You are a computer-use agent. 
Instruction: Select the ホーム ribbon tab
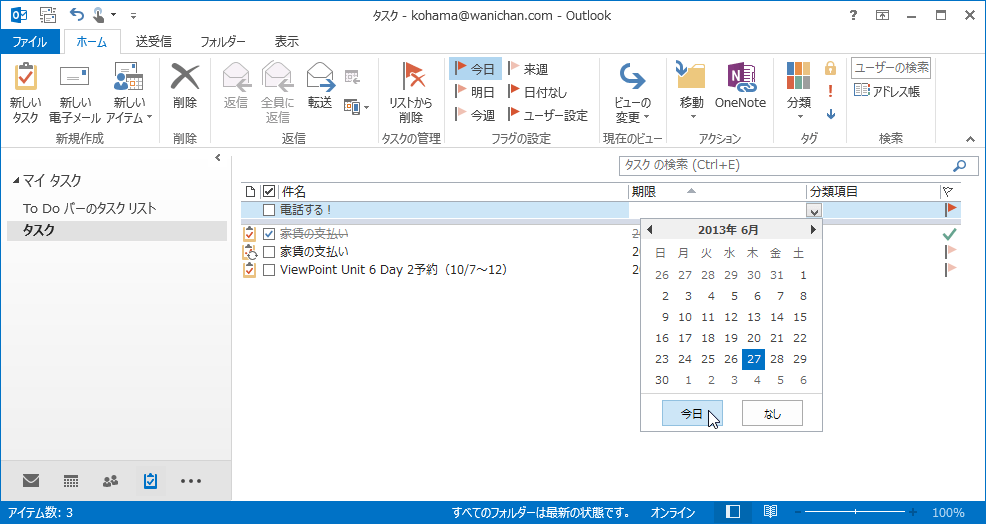(x=92, y=42)
